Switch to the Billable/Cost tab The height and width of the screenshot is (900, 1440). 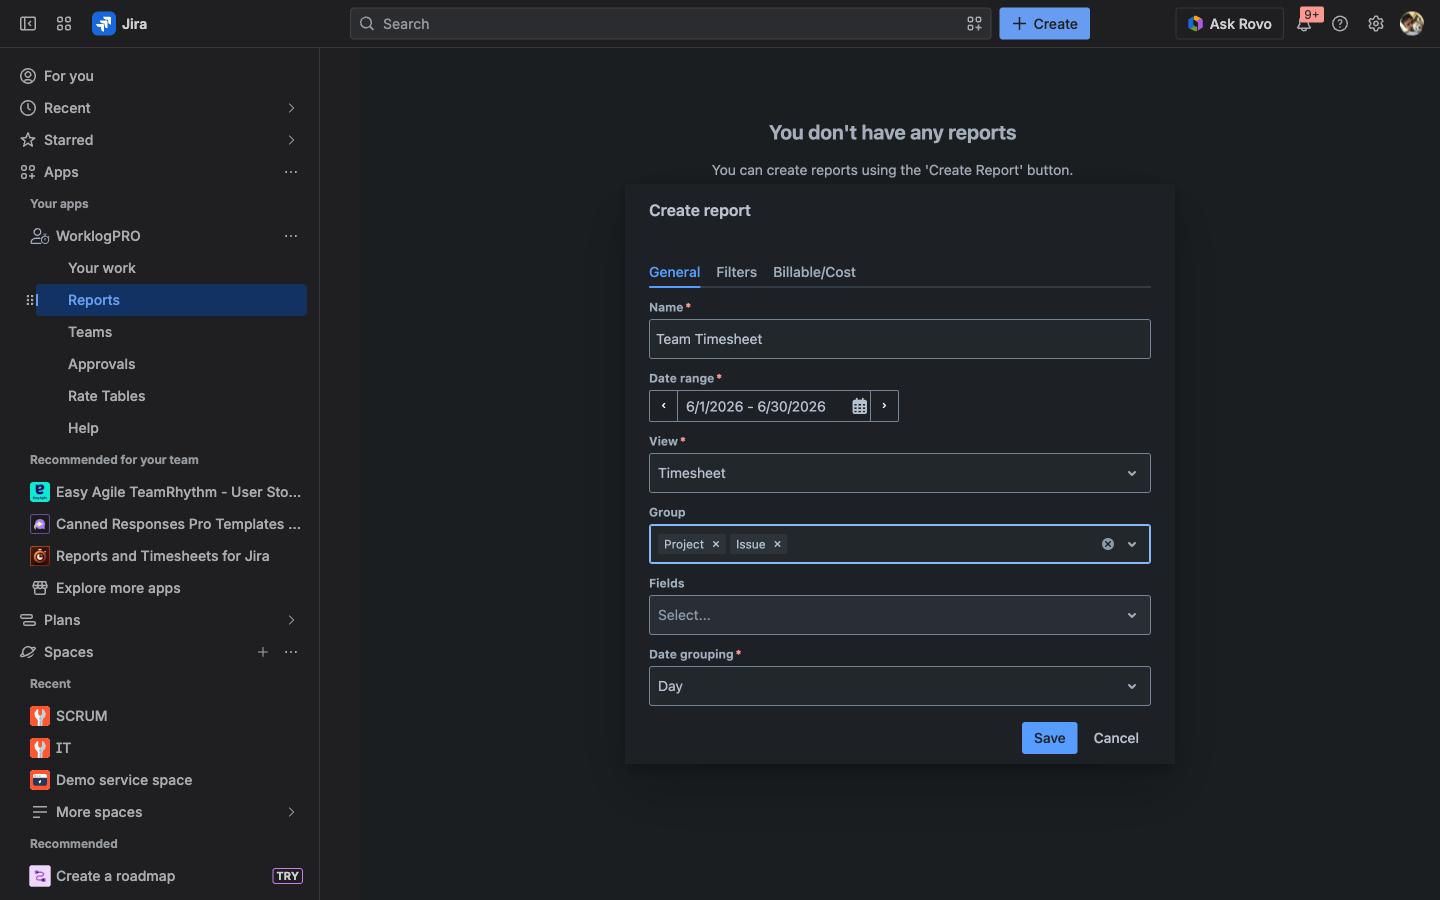click(814, 272)
